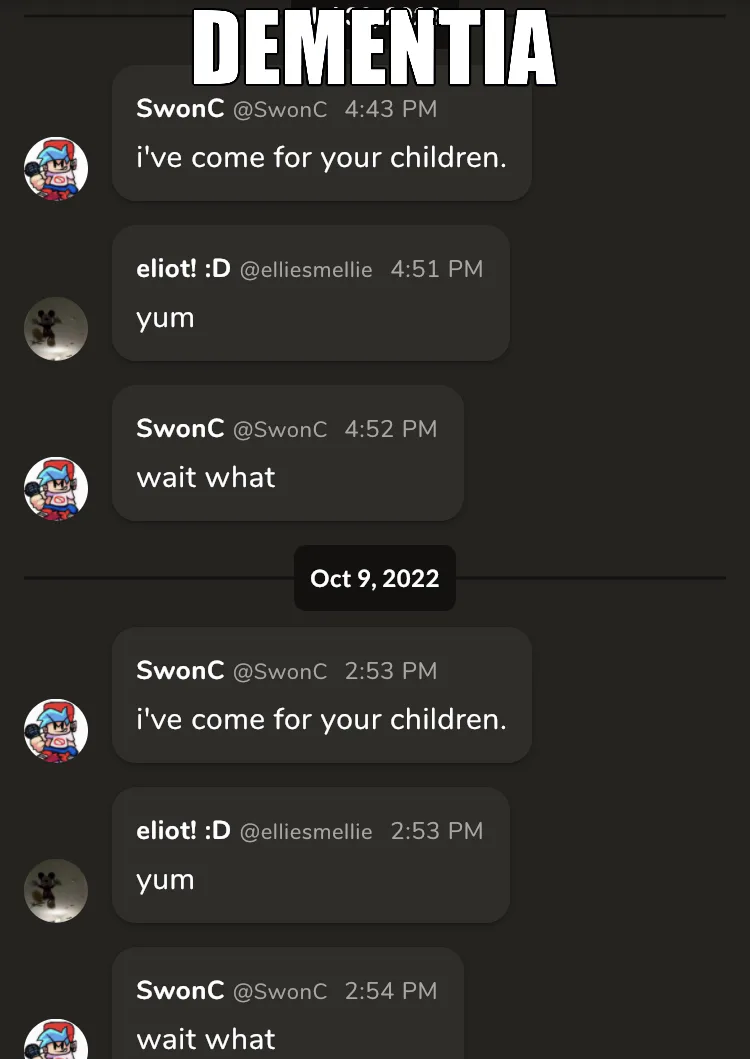
Task: Click the eliot! :D username at 4:51 PM
Action: pyautogui.click(x=183, y=269)
